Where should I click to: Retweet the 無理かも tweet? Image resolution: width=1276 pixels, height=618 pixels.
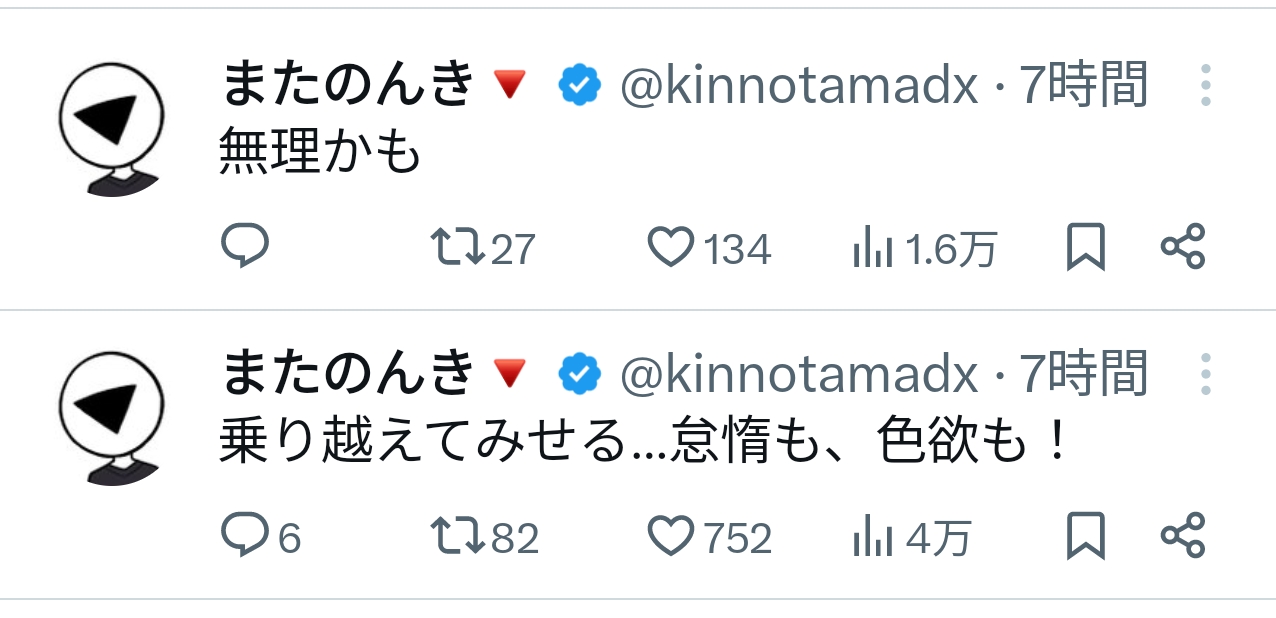[x=458, y=247]
